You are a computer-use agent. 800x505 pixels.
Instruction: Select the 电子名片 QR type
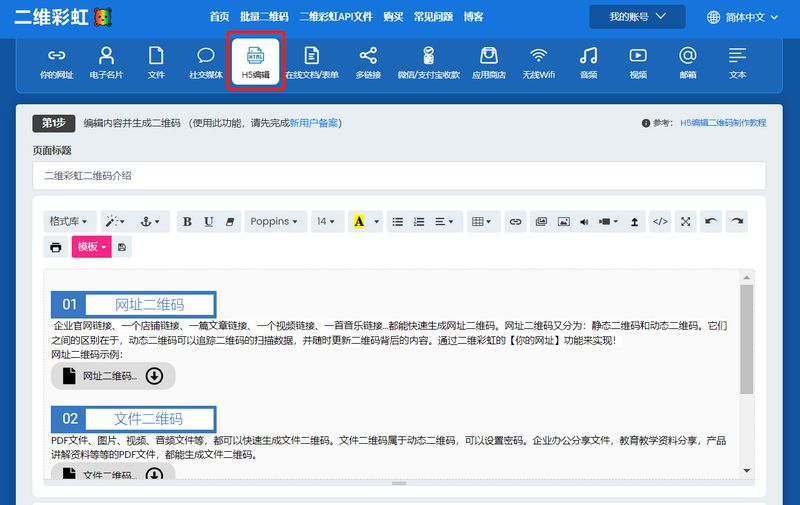106,63
